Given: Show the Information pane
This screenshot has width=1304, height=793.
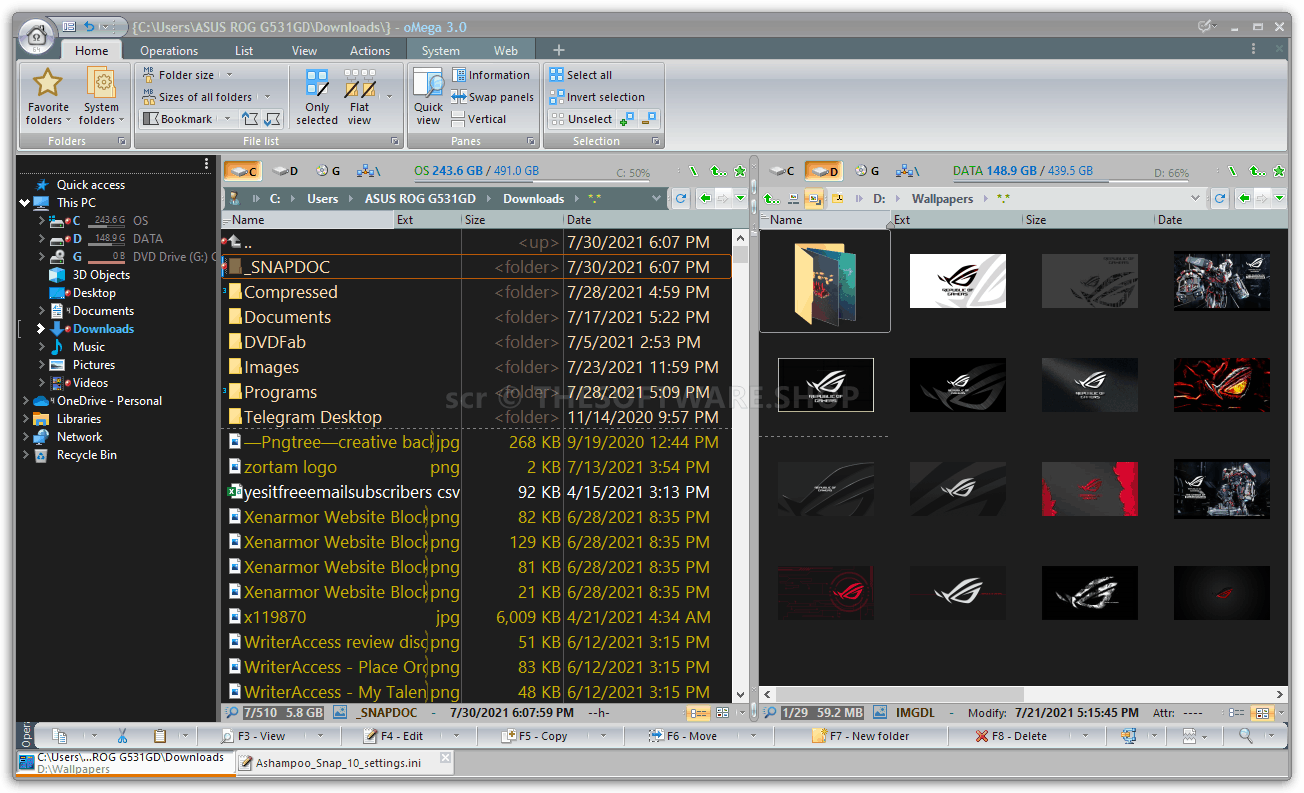Looking at the screenshot, I should tap(491, 75).
